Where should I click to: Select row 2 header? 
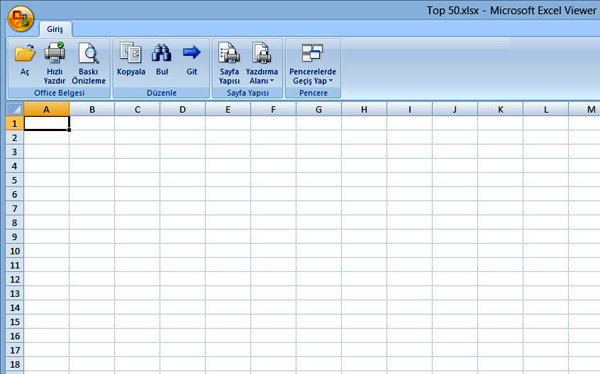tap(15, 137)
